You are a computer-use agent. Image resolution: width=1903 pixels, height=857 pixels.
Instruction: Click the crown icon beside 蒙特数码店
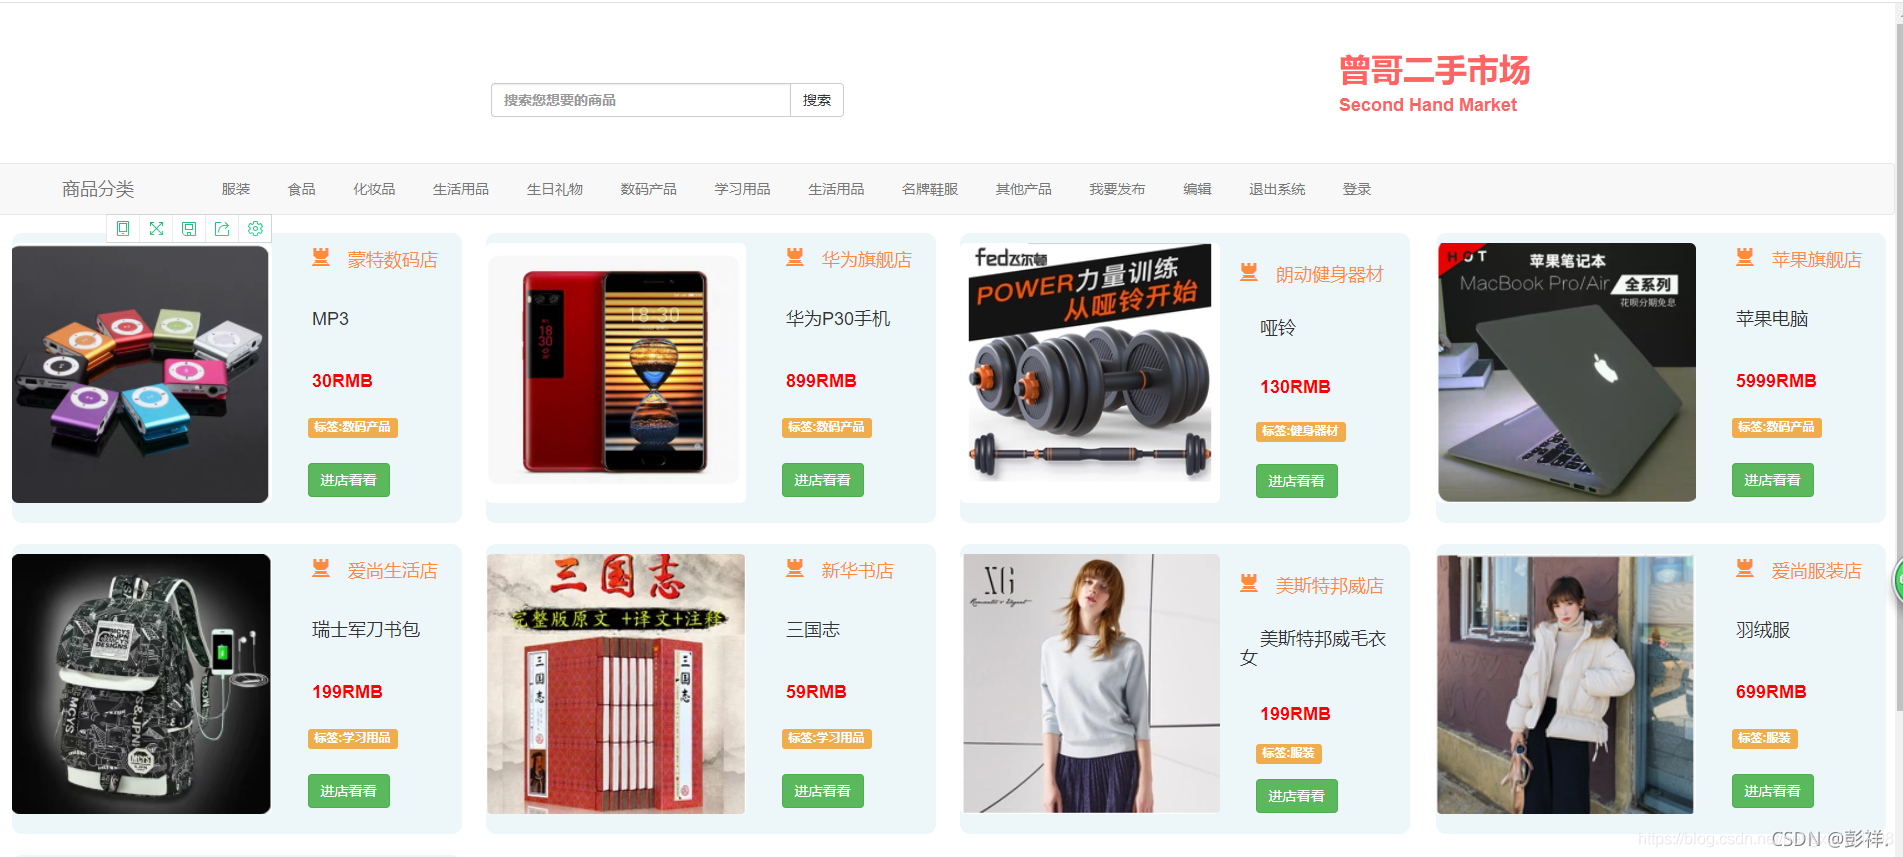pyautogui.click(x=321, y=258)
